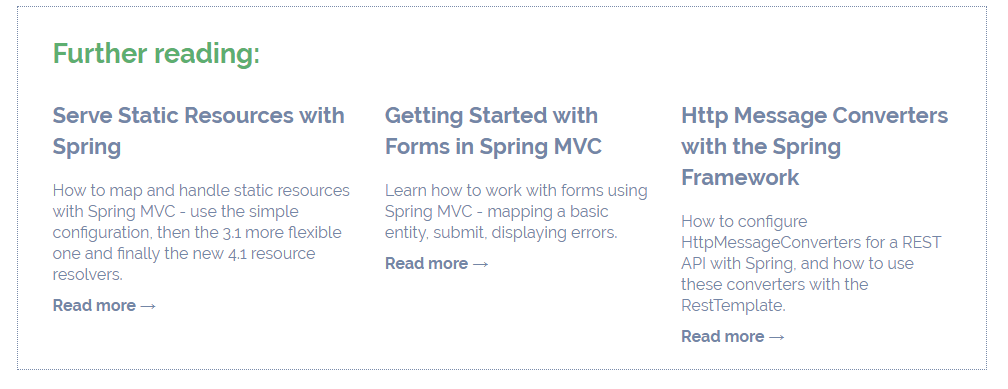Click the arrow after first Read more
Image resolution: width=1008 pixels, height=389 pixels.
148,306
